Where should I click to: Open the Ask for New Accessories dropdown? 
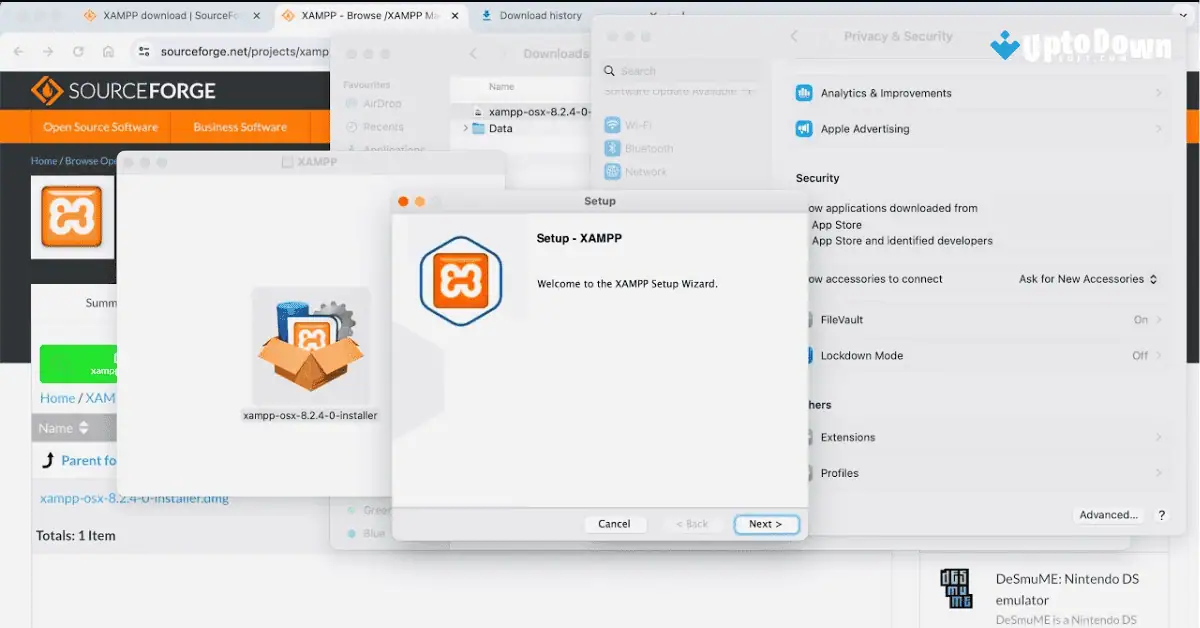pyautogui.click(x=1088, y=279)
